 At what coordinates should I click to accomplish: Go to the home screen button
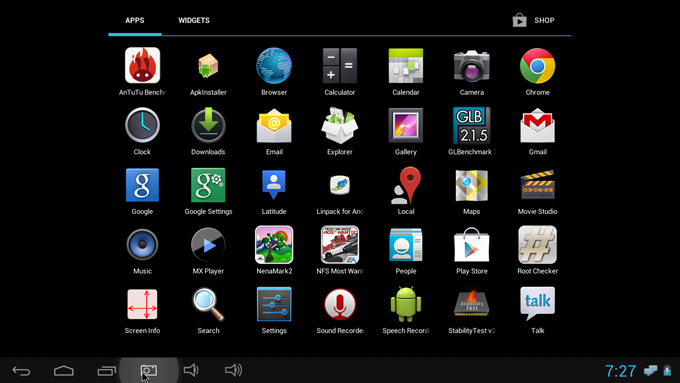click(64, 371)
